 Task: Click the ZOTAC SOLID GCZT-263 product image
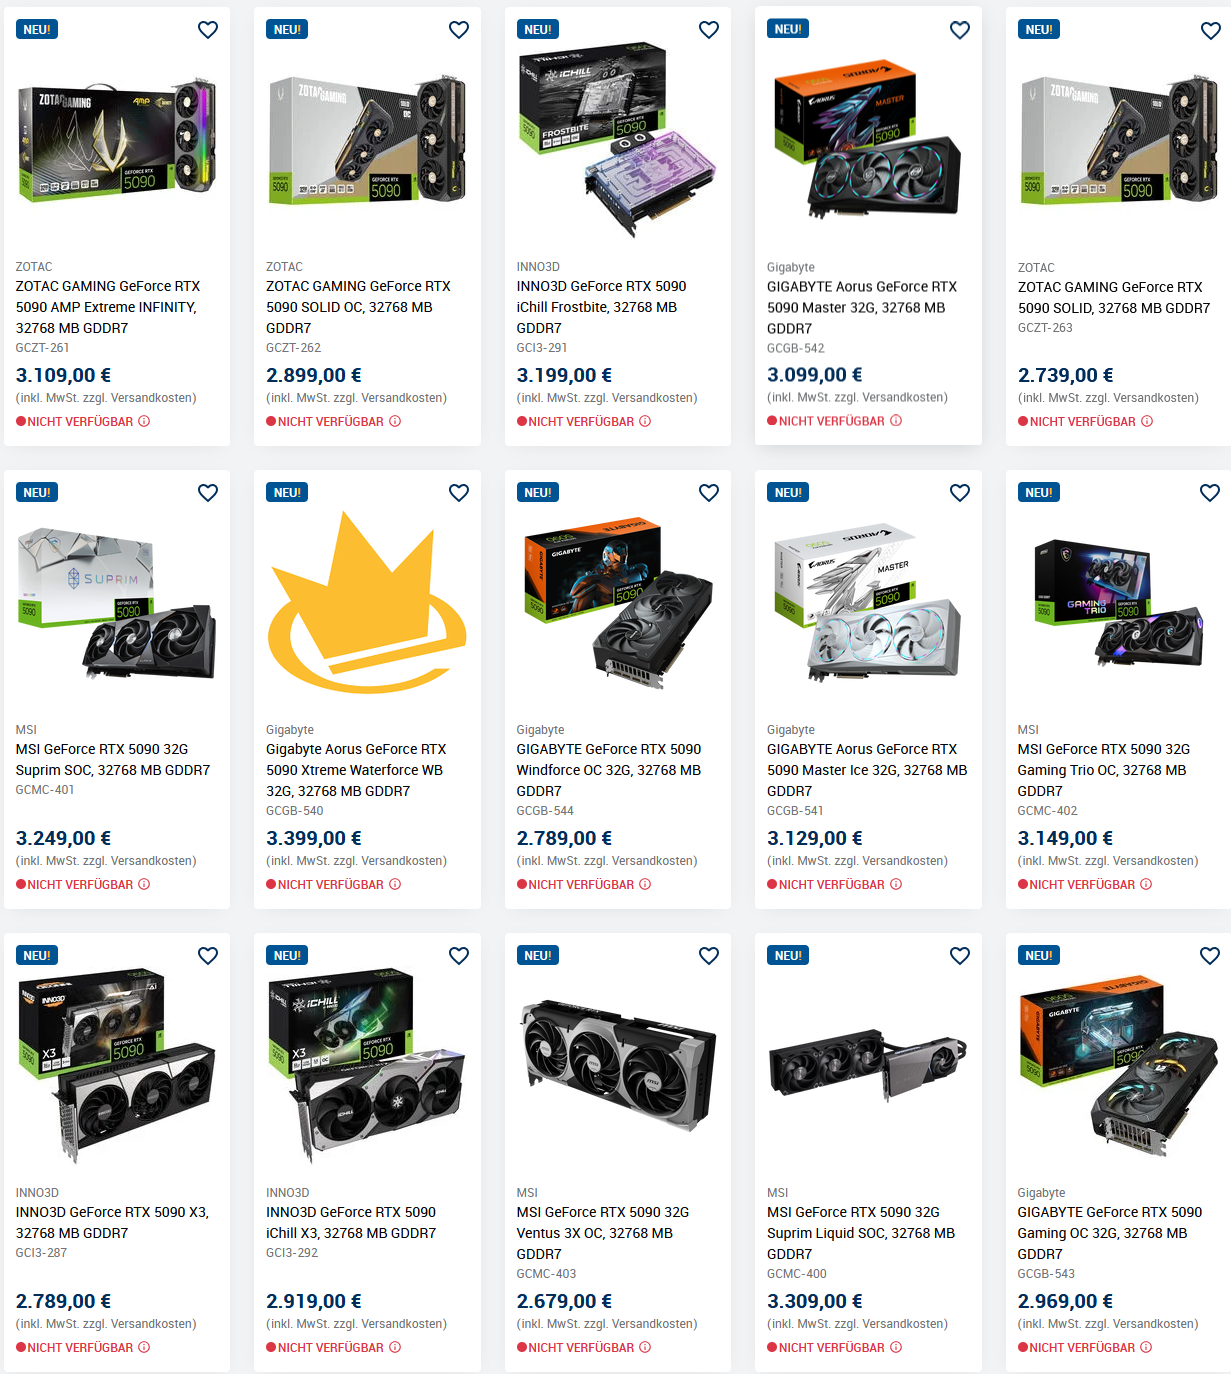pos(1118,140)
